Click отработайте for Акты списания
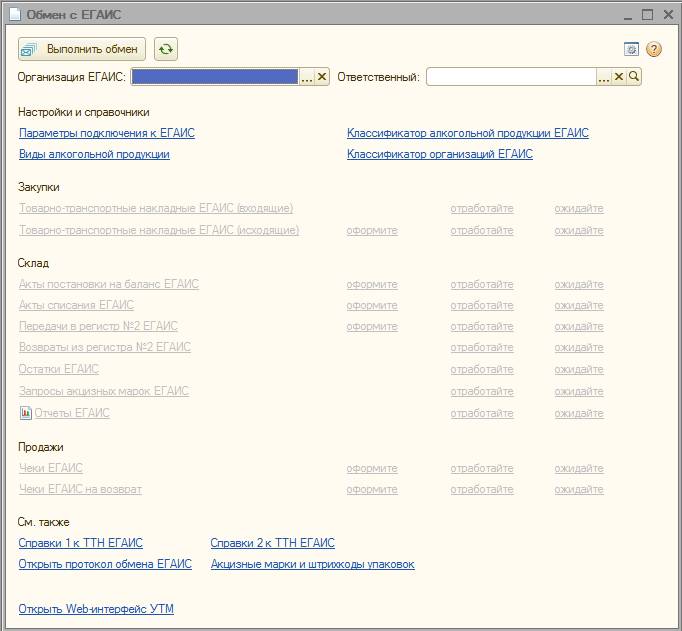The image size is (682, 631). pos(482,306)
